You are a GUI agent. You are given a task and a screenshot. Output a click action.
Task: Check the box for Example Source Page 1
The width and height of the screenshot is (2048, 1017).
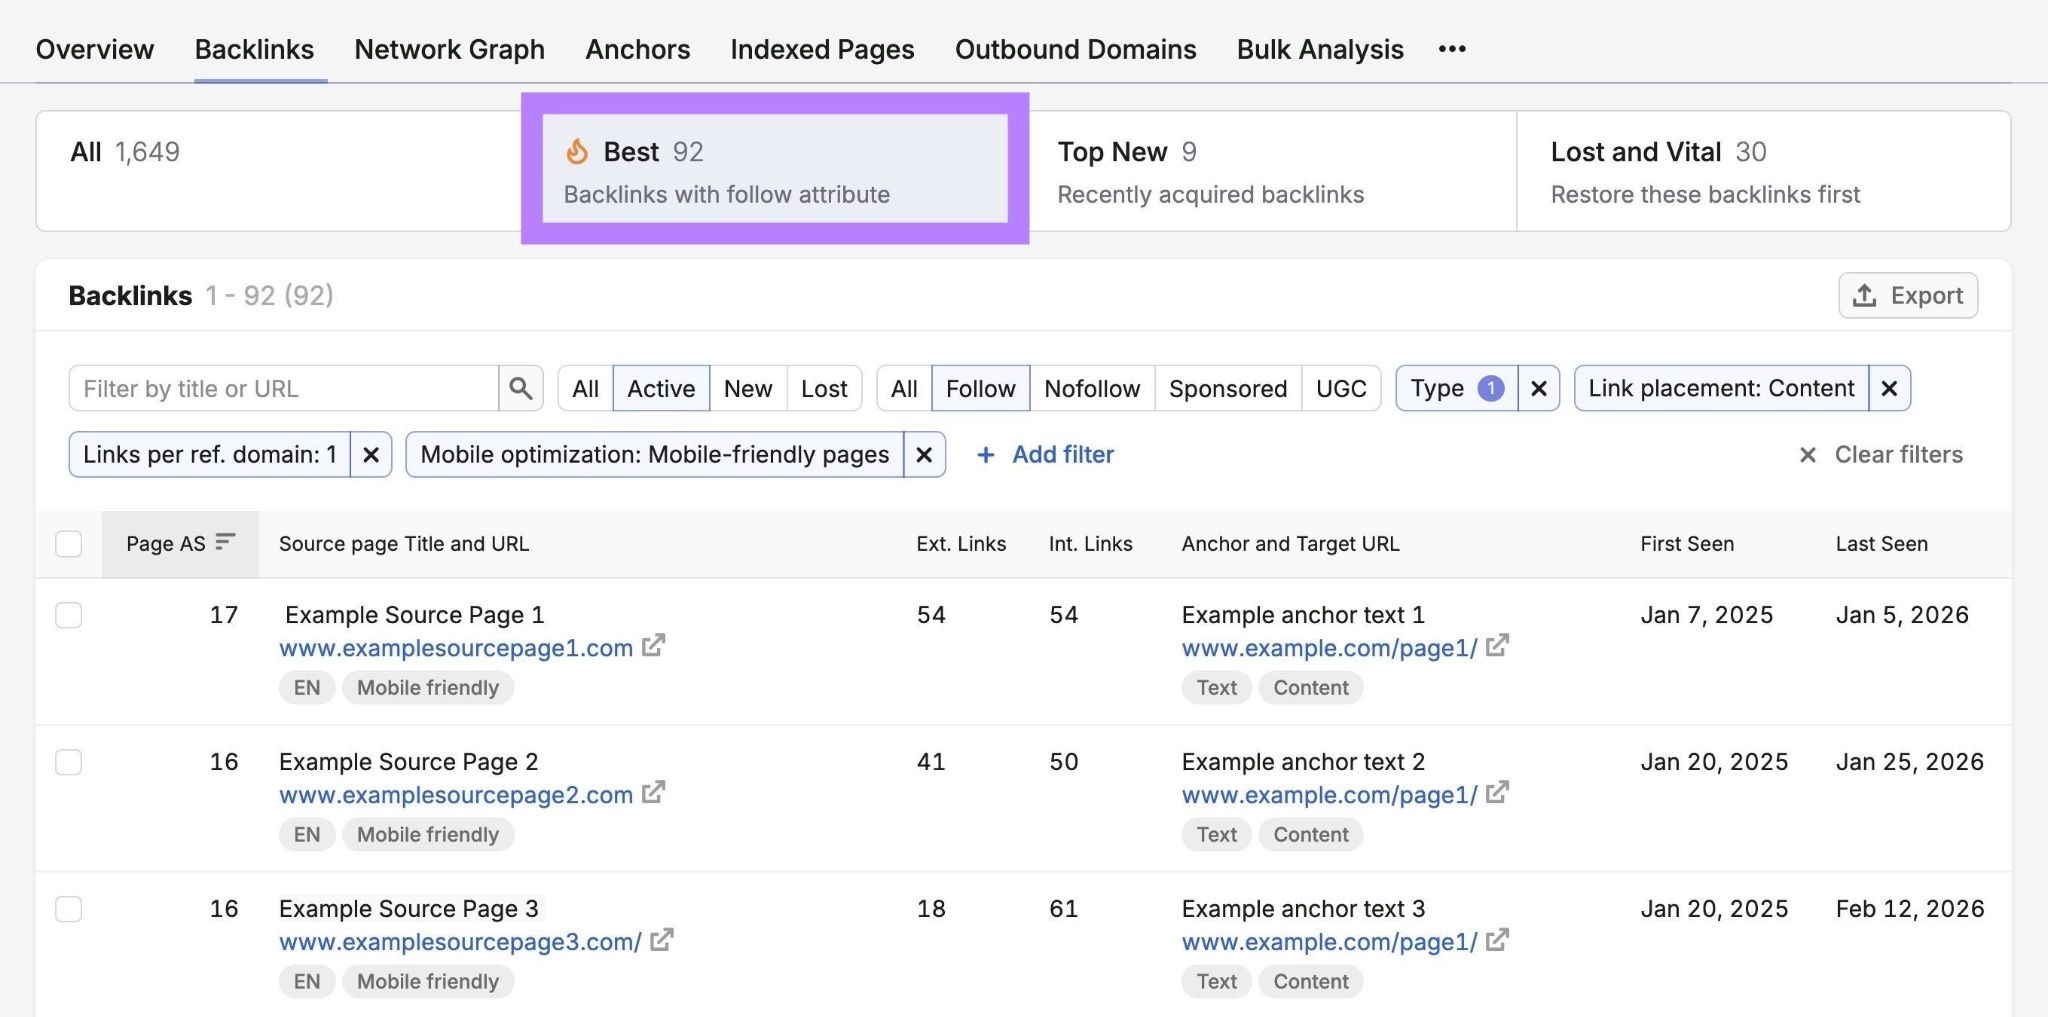68,615
